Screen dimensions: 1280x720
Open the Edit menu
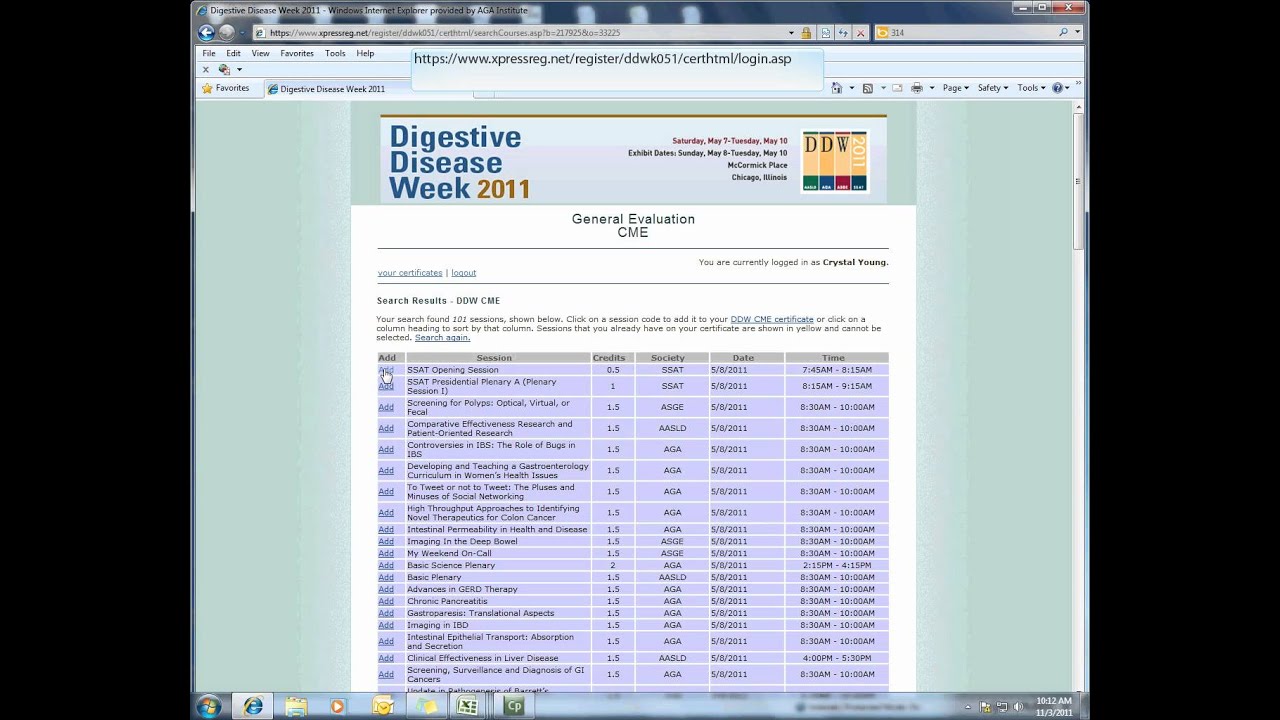233,53
